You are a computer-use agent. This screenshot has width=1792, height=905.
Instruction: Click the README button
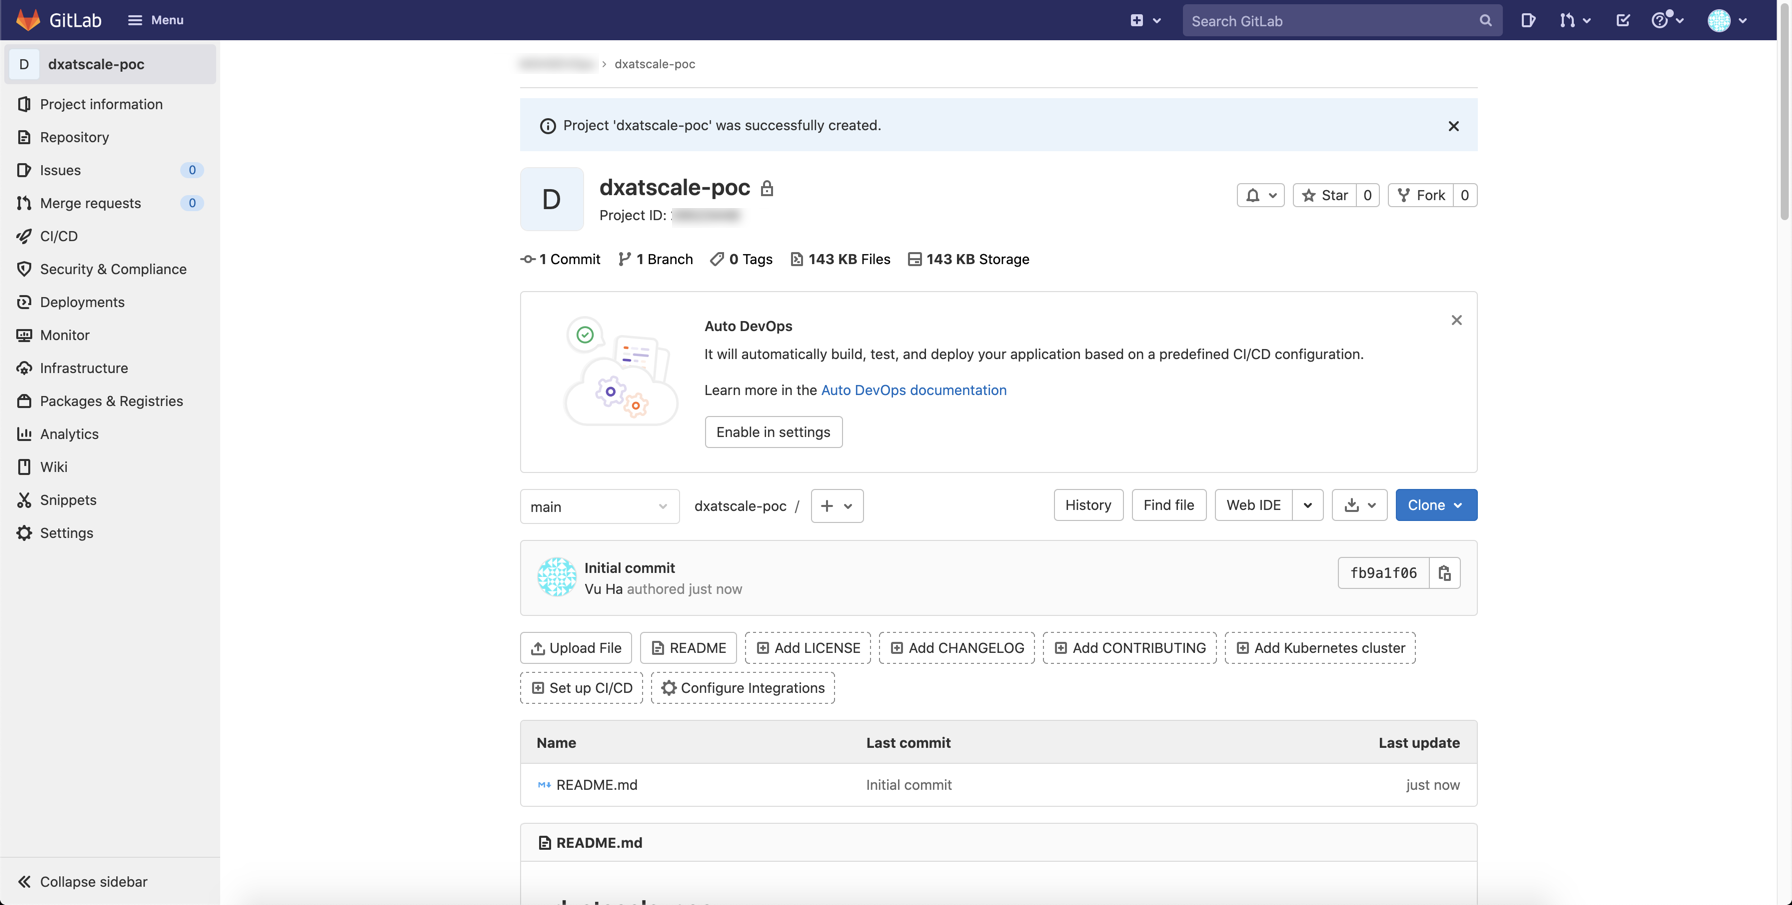pyautogui.click(x=688, y=648)
